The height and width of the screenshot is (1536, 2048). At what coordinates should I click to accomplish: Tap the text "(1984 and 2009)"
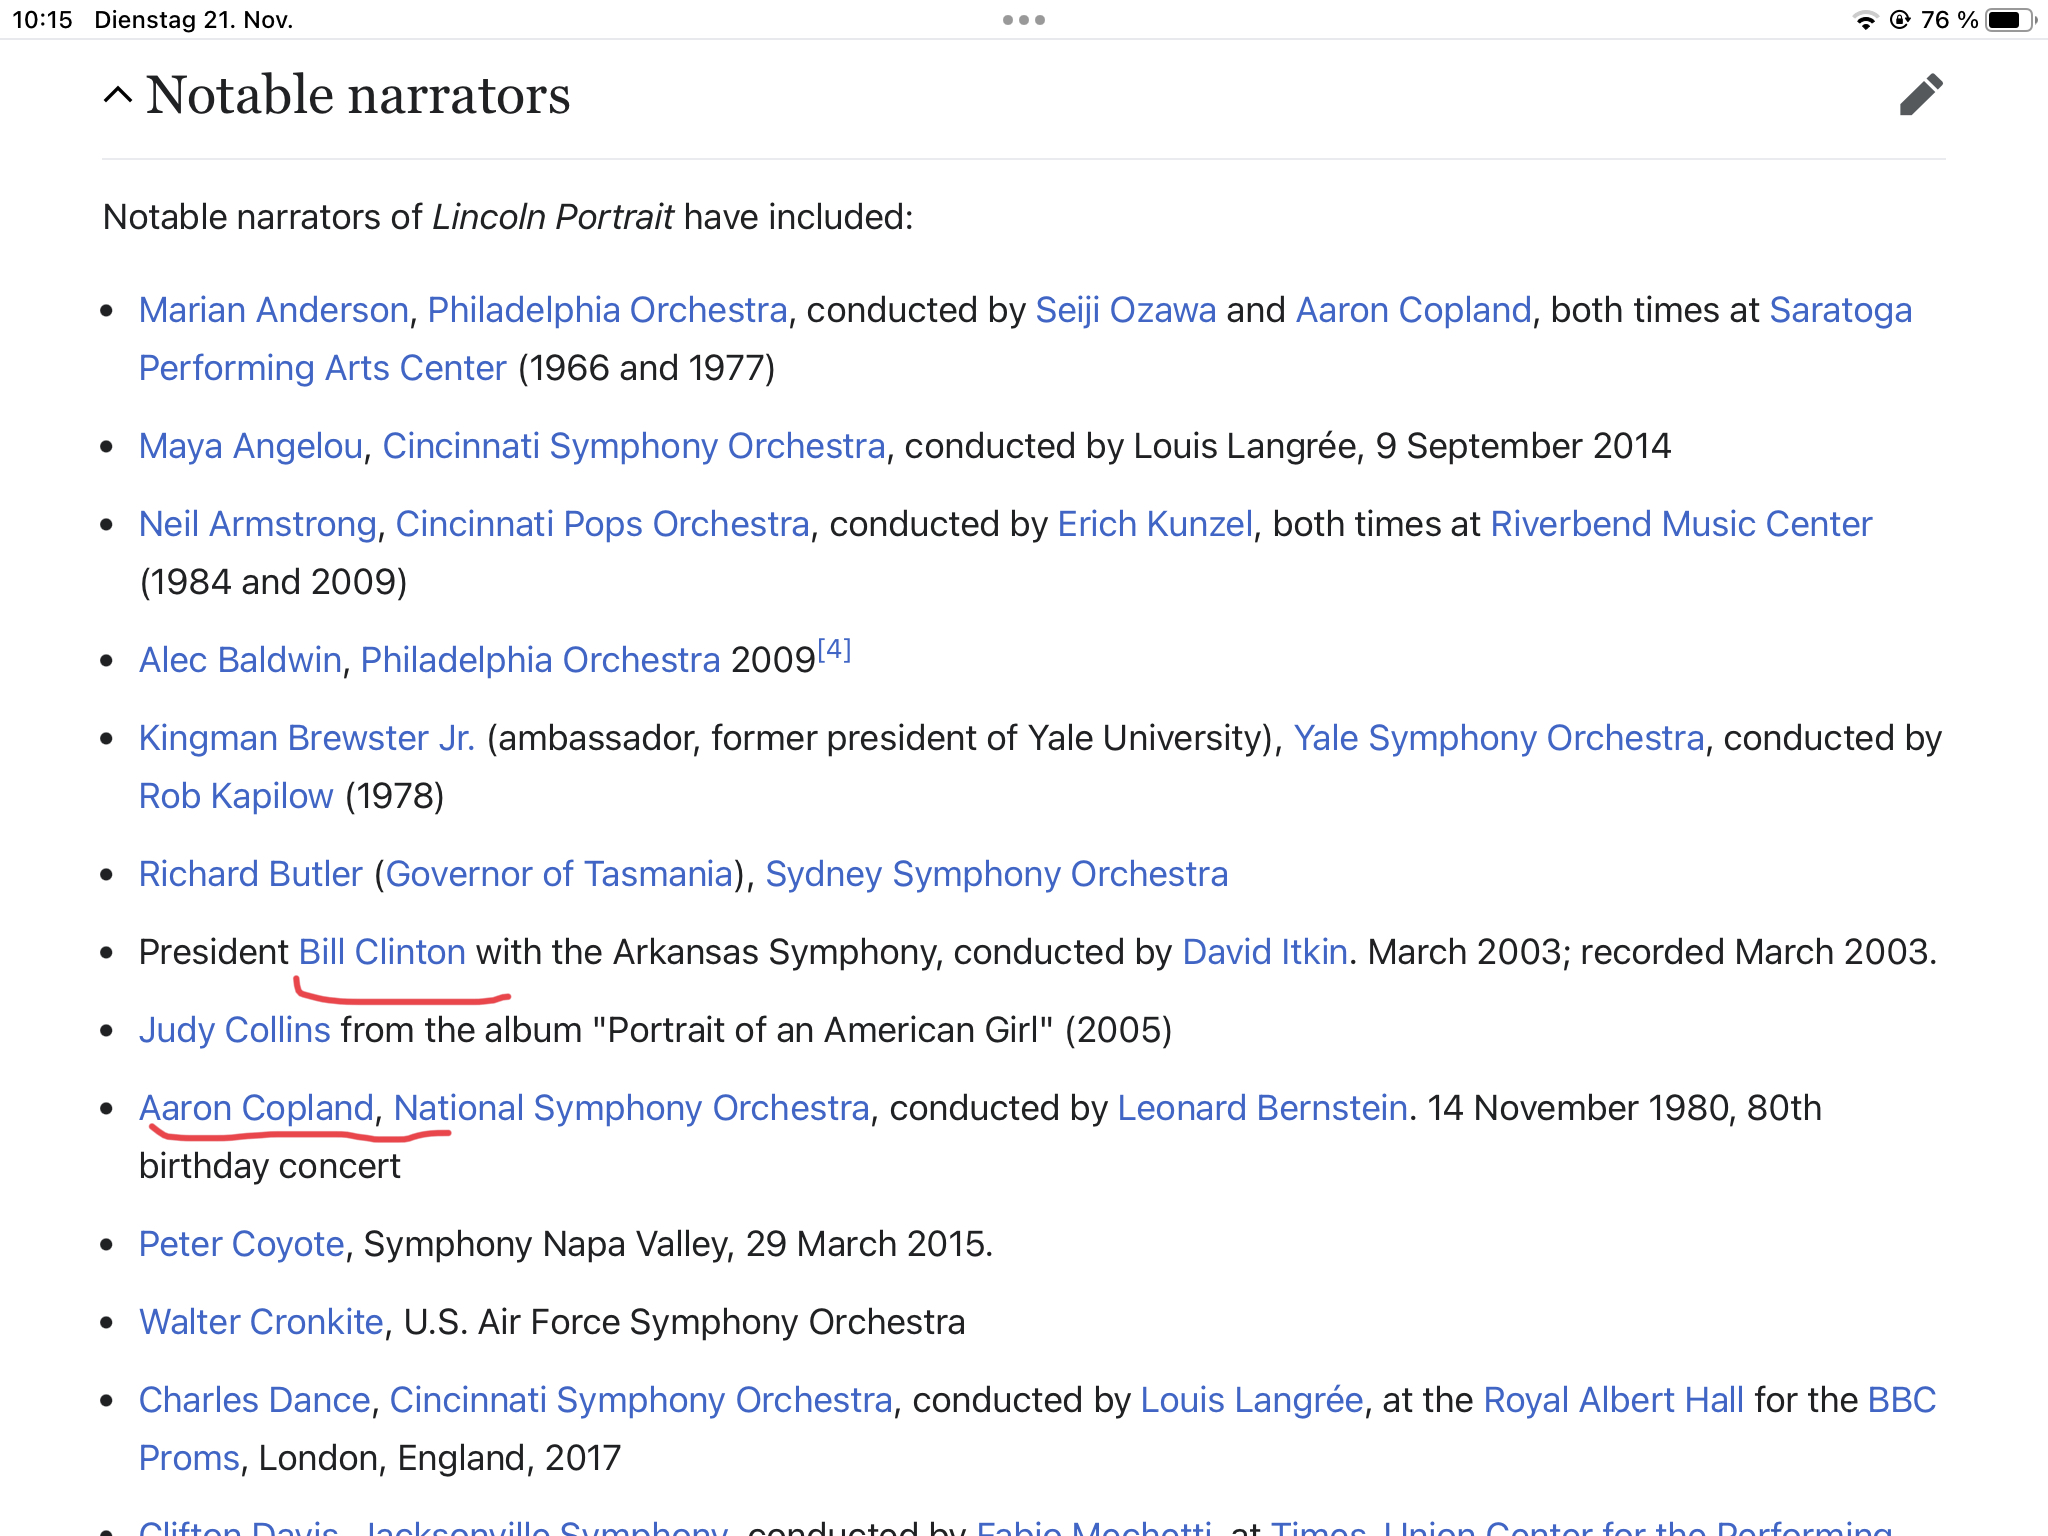[x=273, y=582]
